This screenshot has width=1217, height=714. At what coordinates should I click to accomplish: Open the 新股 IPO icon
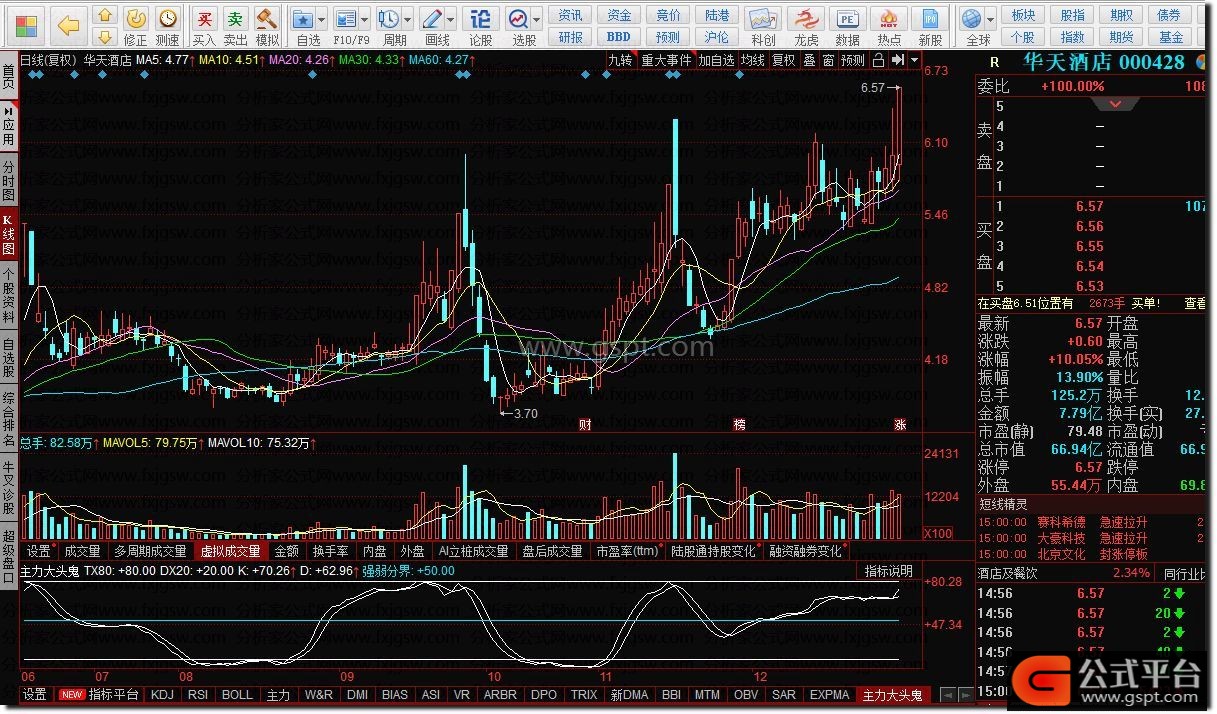[x=930, y=27]
